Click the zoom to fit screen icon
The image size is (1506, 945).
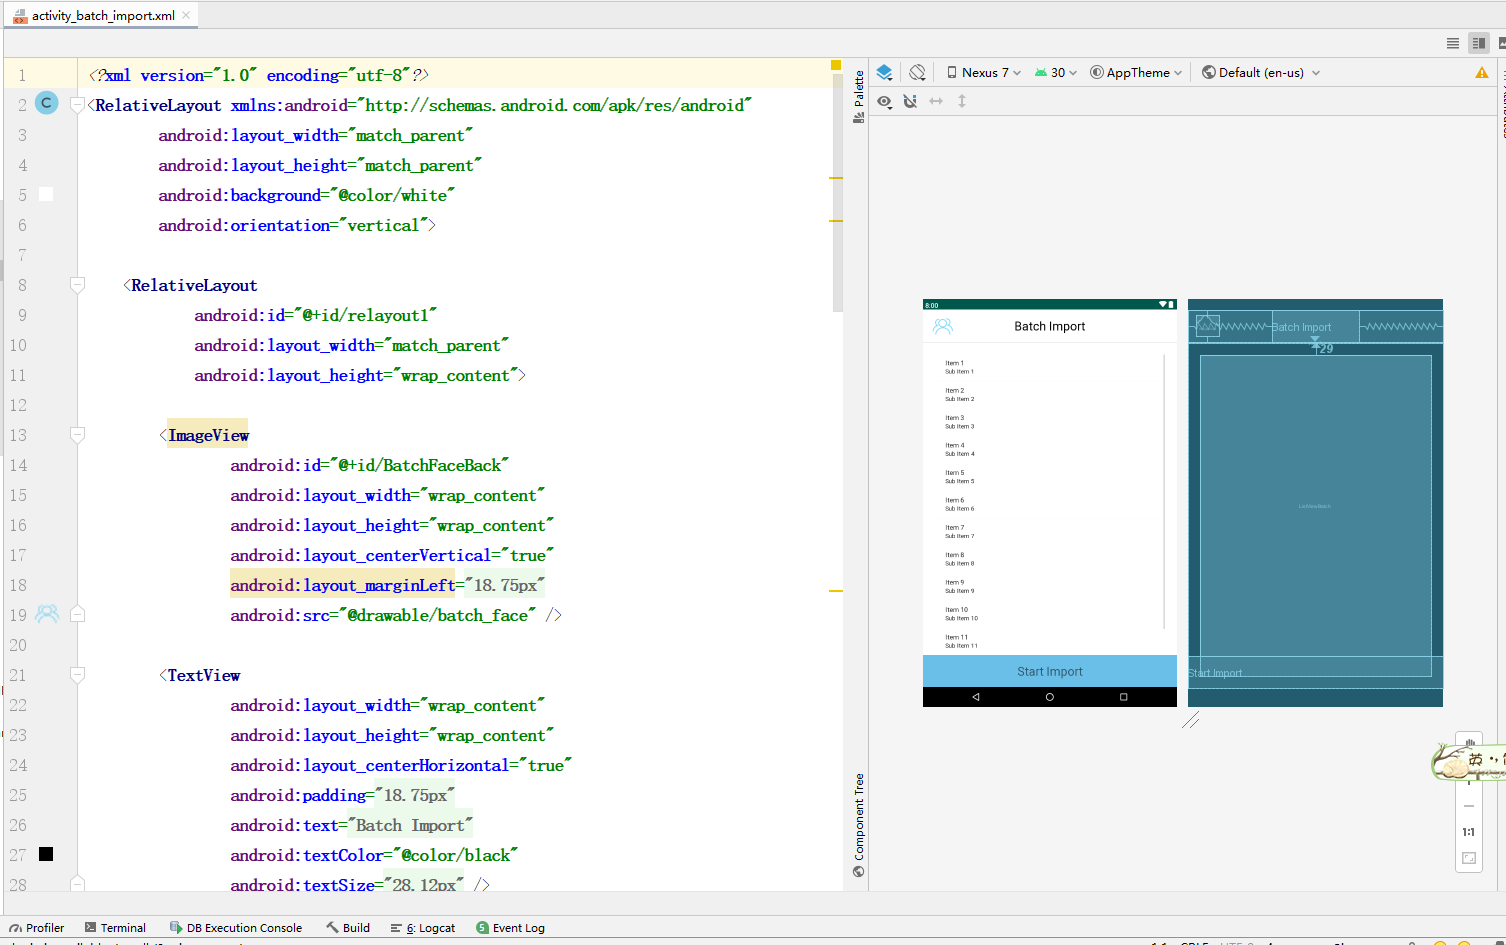pyautogui.click(x=1468, y=858)
